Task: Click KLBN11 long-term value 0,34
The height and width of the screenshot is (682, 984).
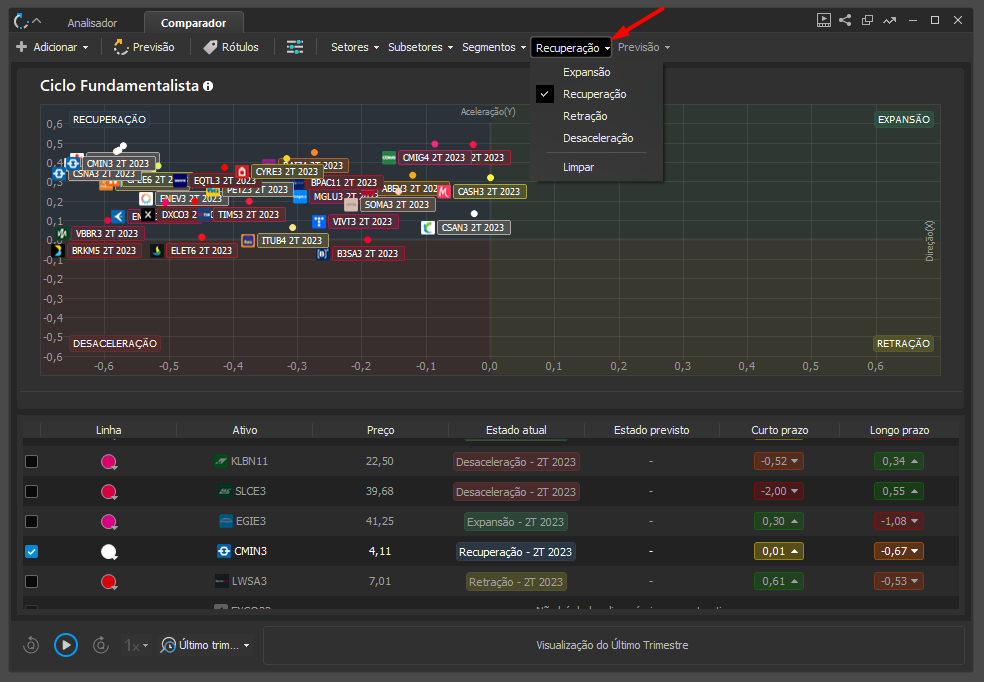Action: (x=899, y=461)
